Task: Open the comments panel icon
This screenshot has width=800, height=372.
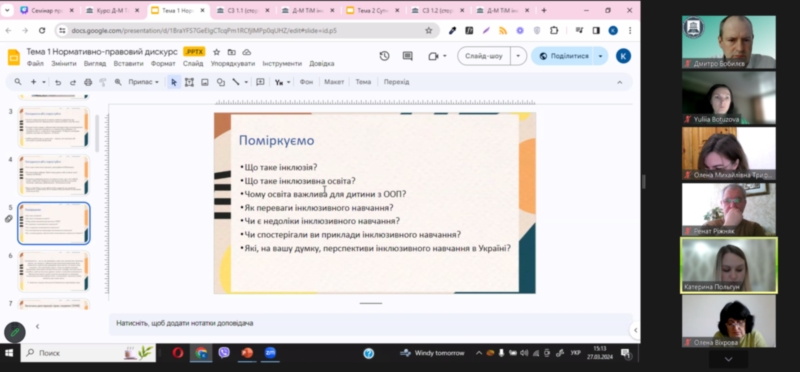Action: pyautogui.click(x=407, y=56)
